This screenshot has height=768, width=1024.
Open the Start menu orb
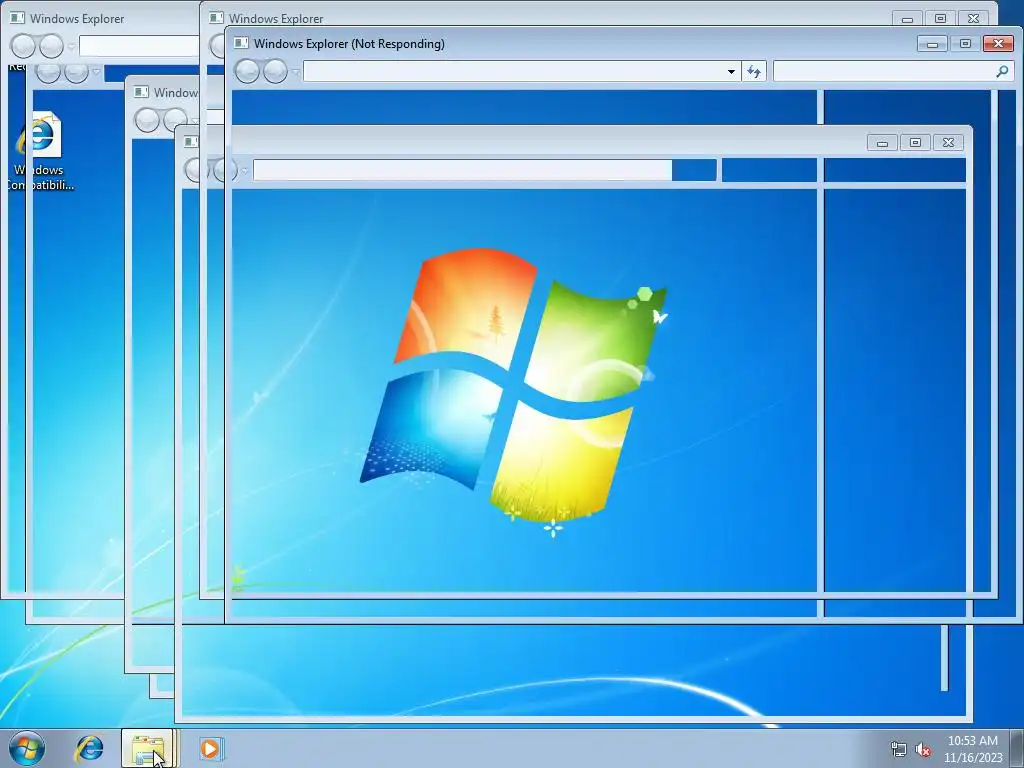click(27, 748)
